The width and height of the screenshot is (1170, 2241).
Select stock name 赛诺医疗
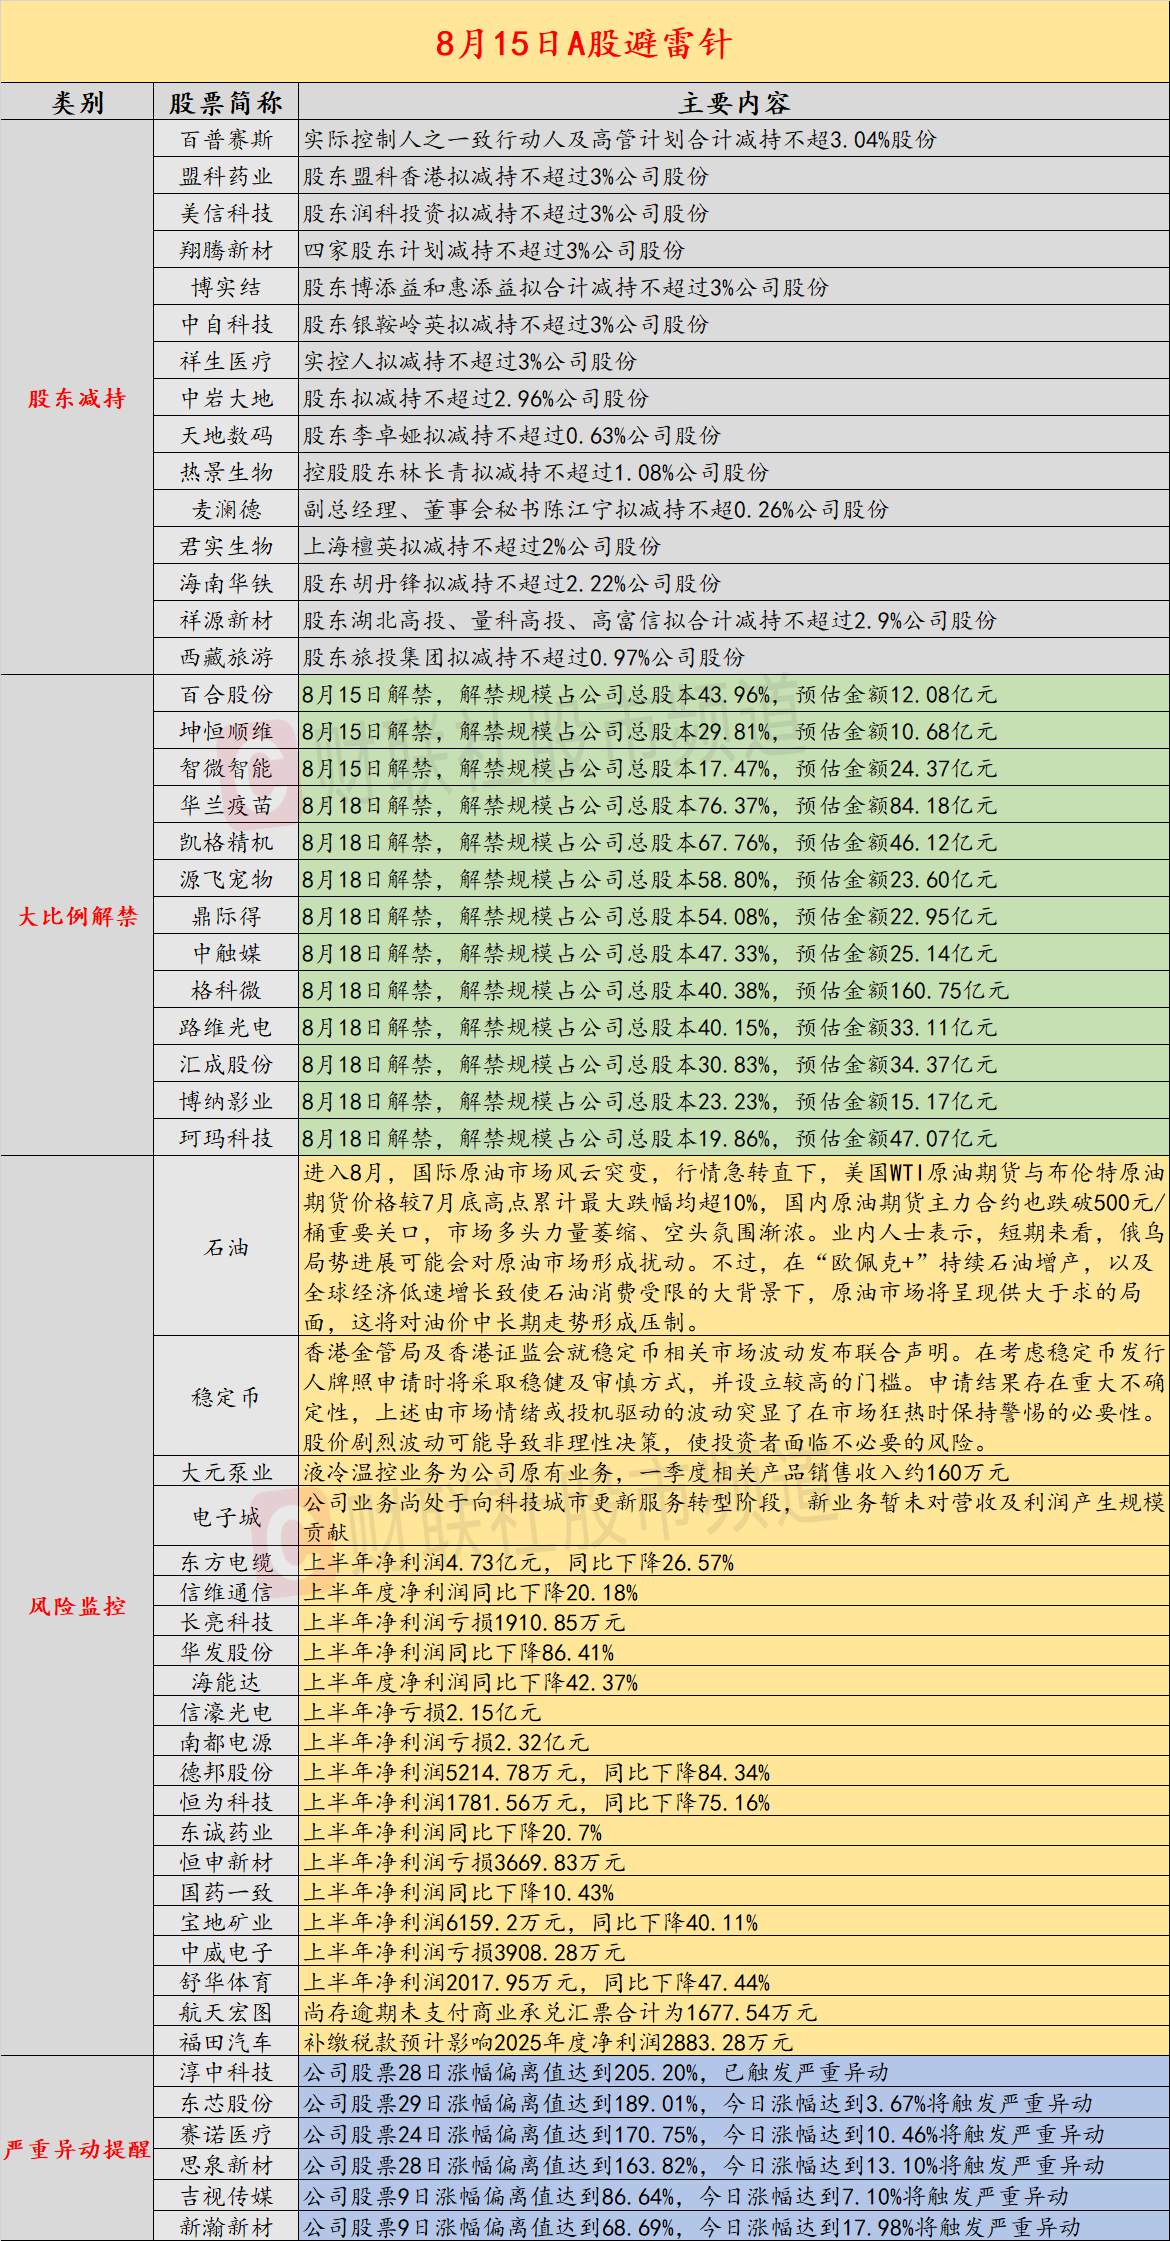click(x=226, y=2134)
